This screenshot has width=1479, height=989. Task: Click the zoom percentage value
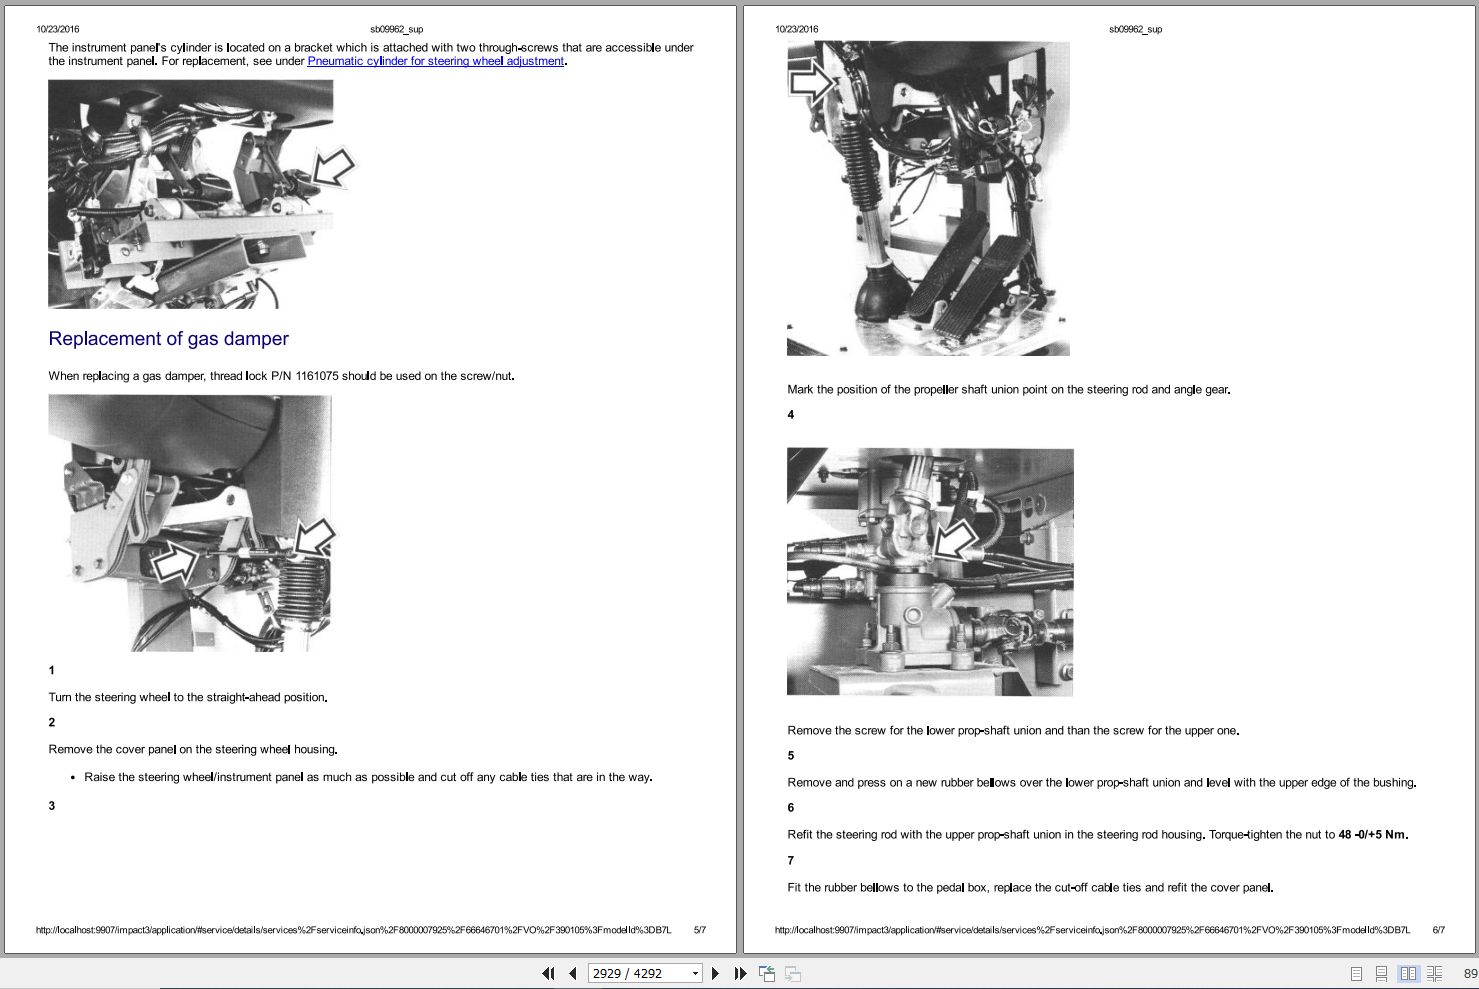1469,973
